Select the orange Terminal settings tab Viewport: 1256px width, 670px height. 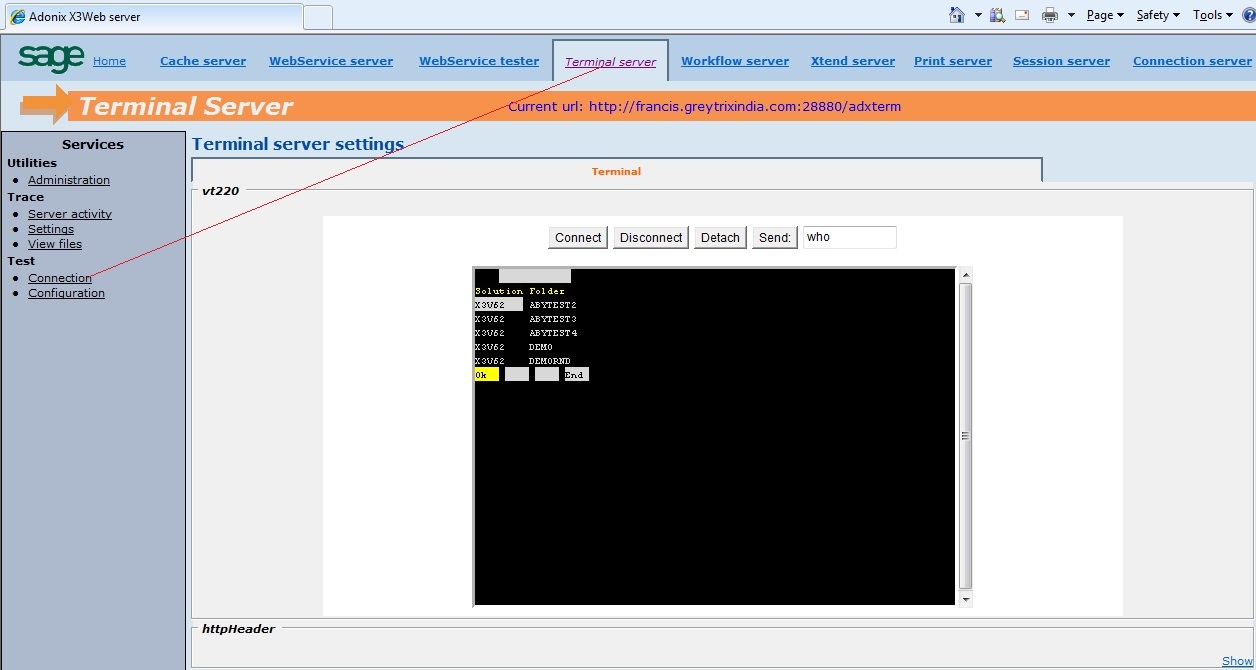pyautogui.click(x=616, y=171)
